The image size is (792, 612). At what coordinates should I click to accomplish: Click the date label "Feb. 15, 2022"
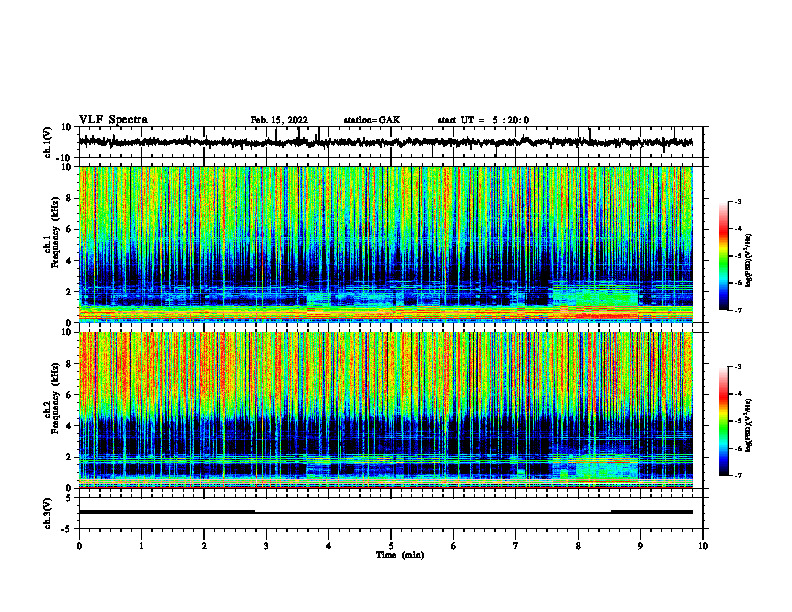[x=279, y=120]
